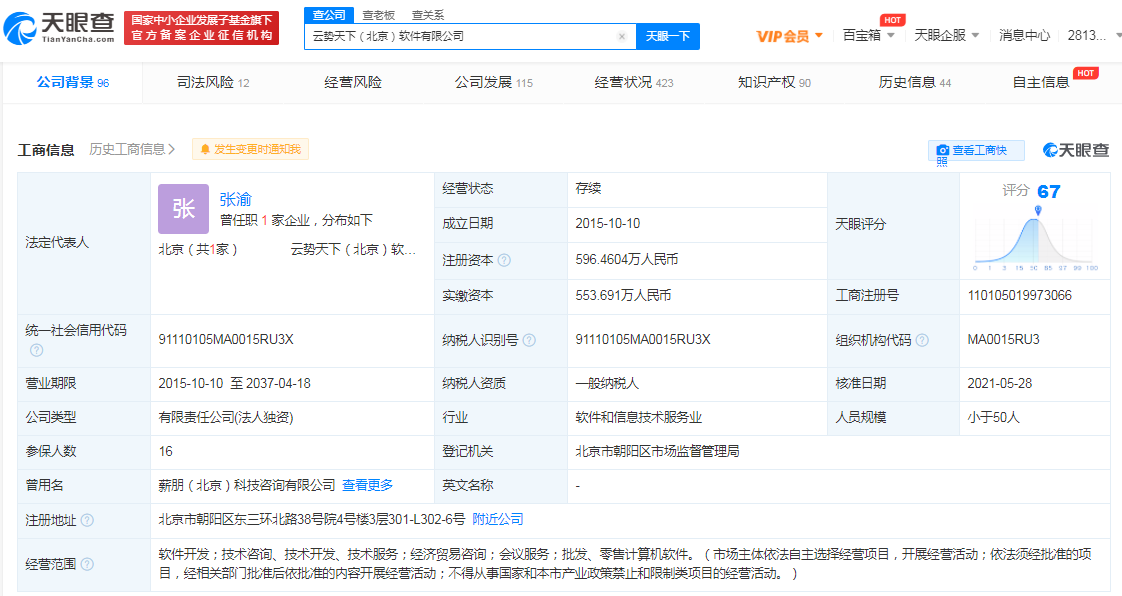Click the 发生变更时通知我 notification button
This screenshot has width=1122, height=596.
pos(250,150)
